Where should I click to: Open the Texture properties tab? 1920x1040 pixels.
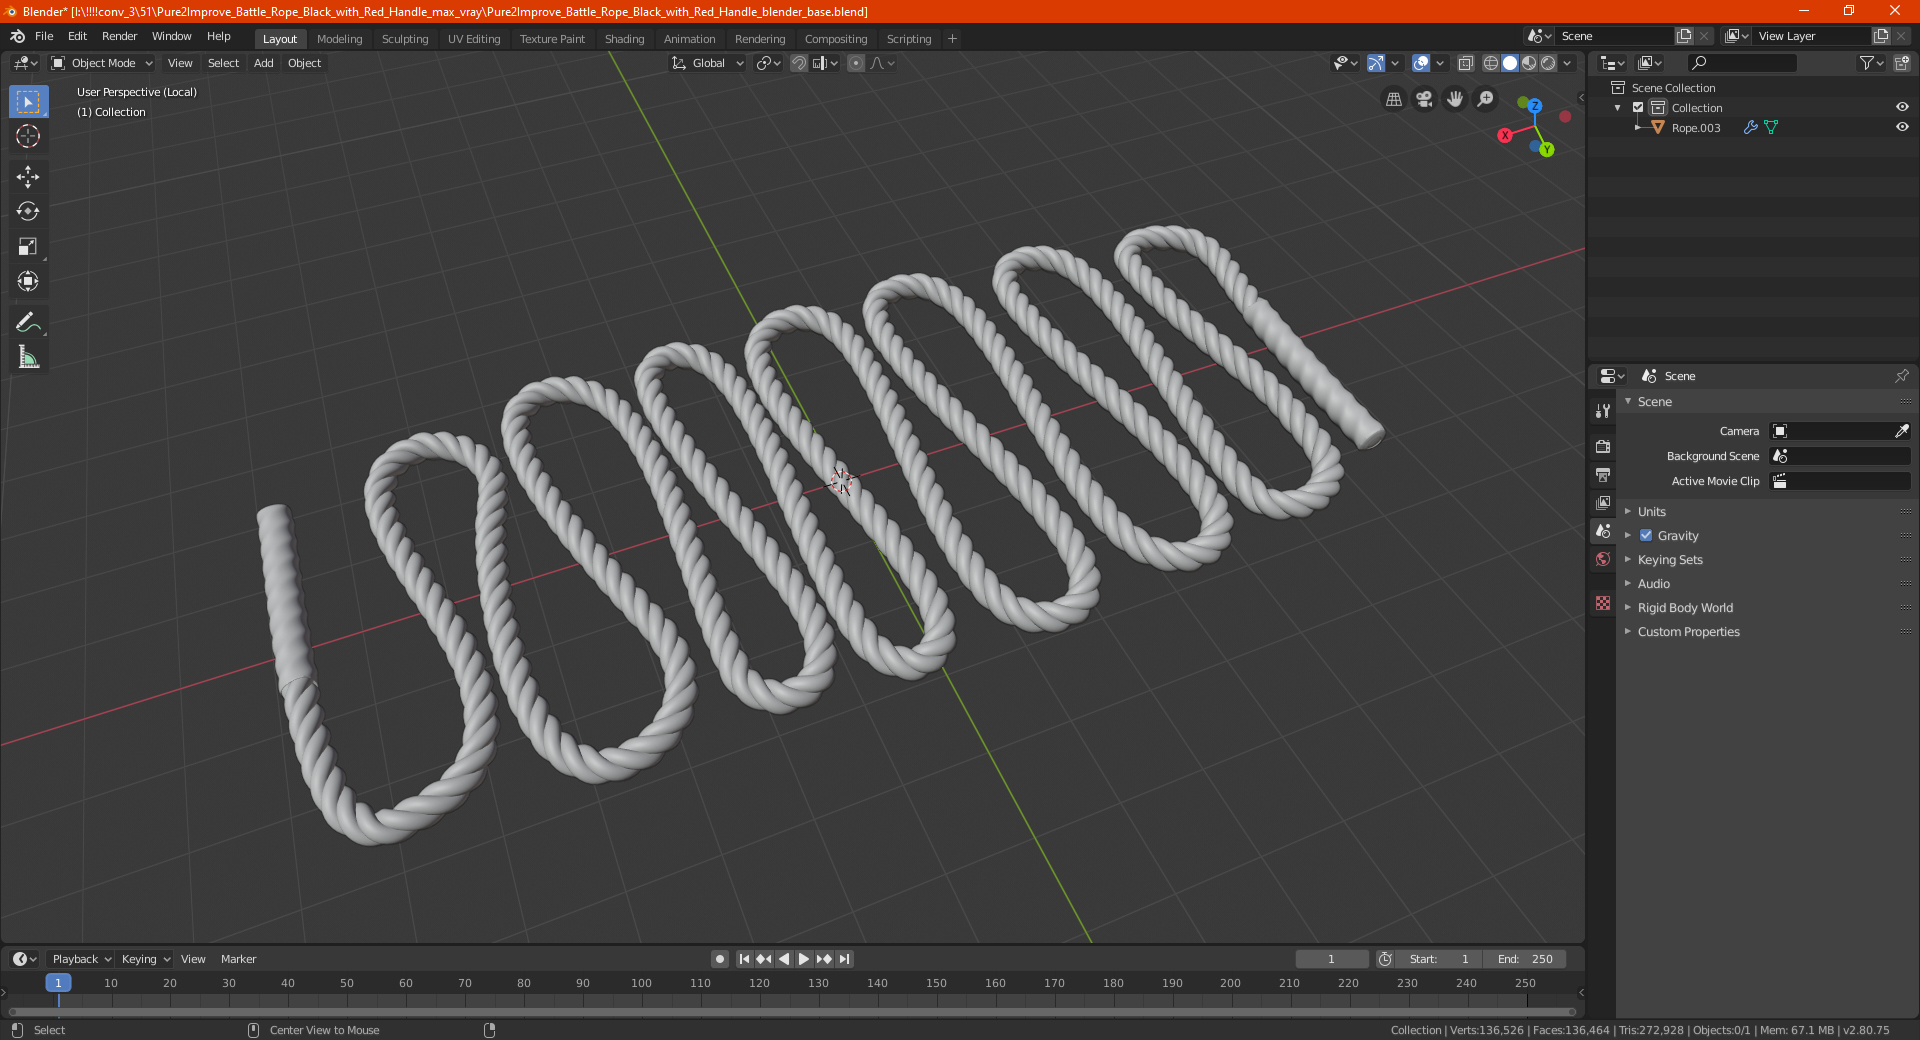pos(1603,603)
